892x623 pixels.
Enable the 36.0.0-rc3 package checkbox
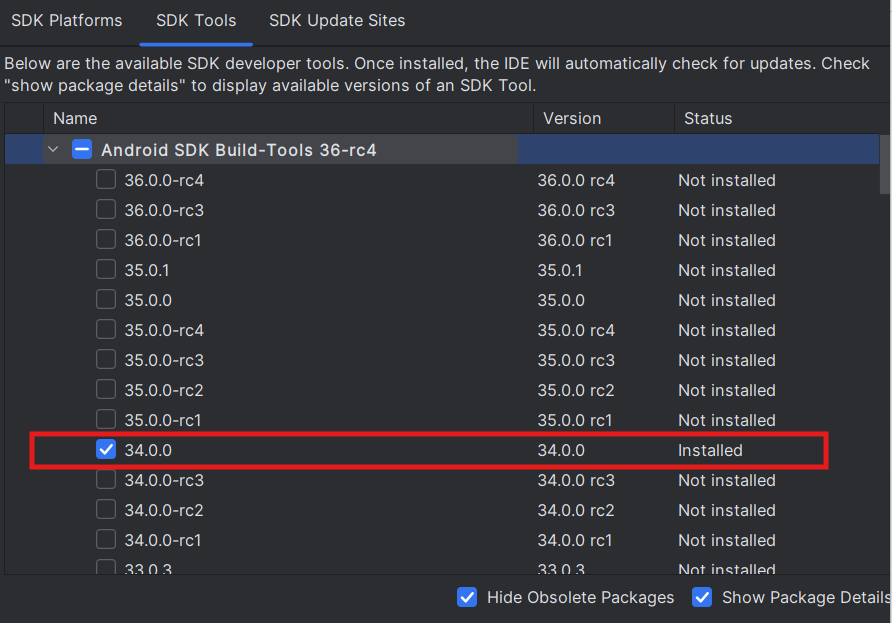click(106, 210)
